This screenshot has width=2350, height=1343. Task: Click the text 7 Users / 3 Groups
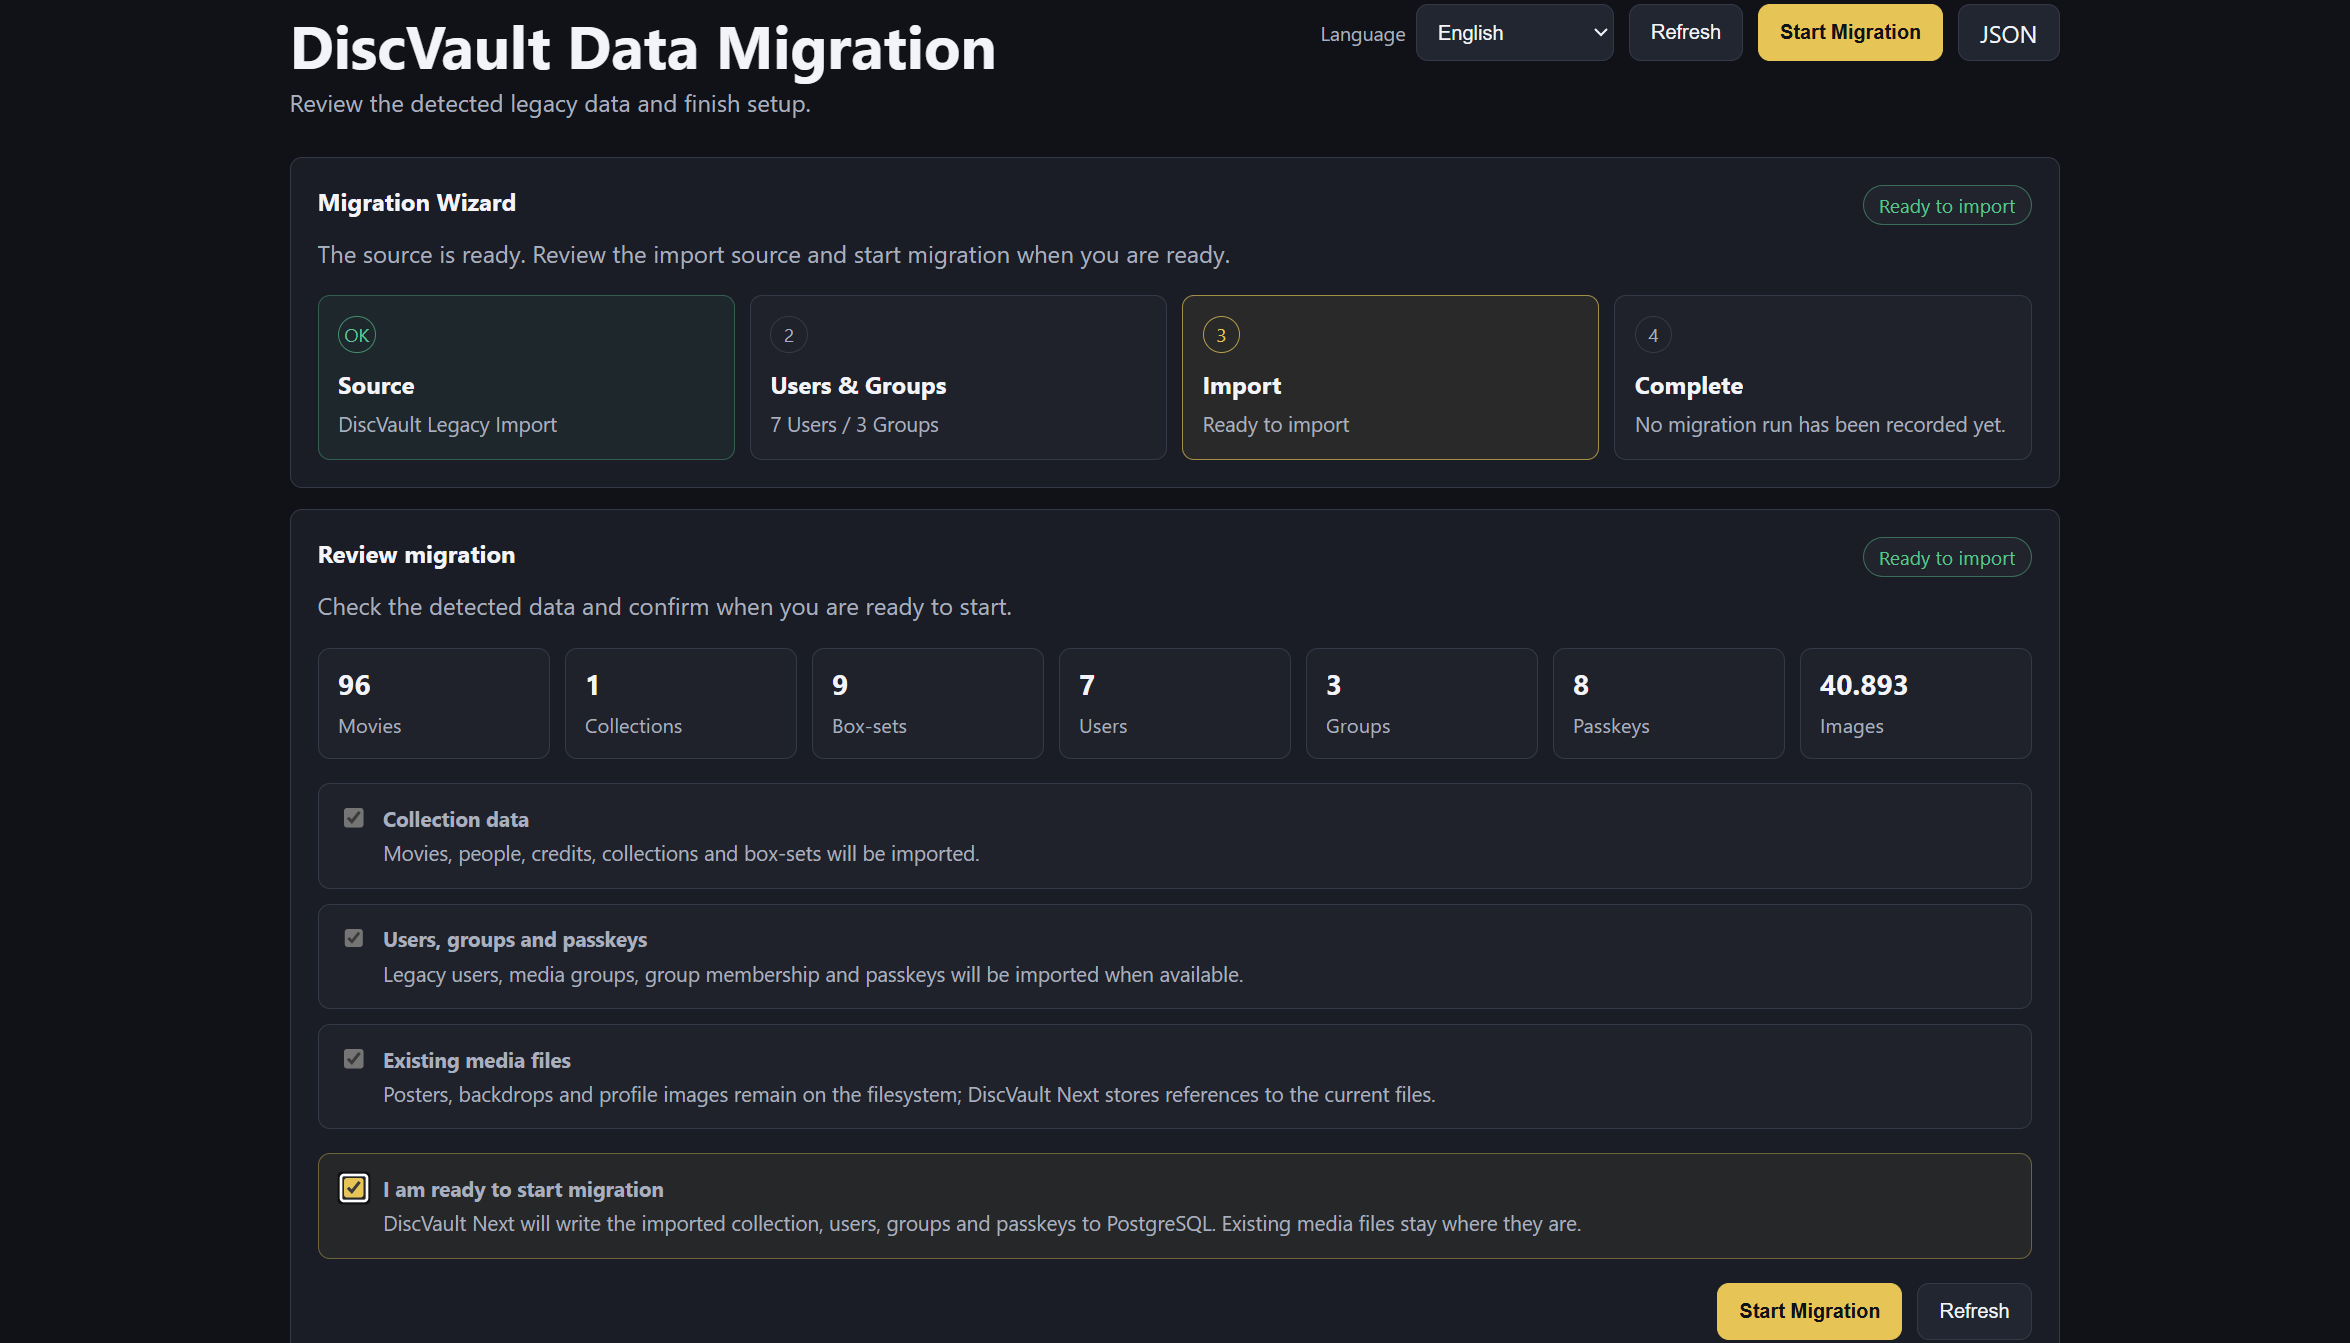coord(854,425)
